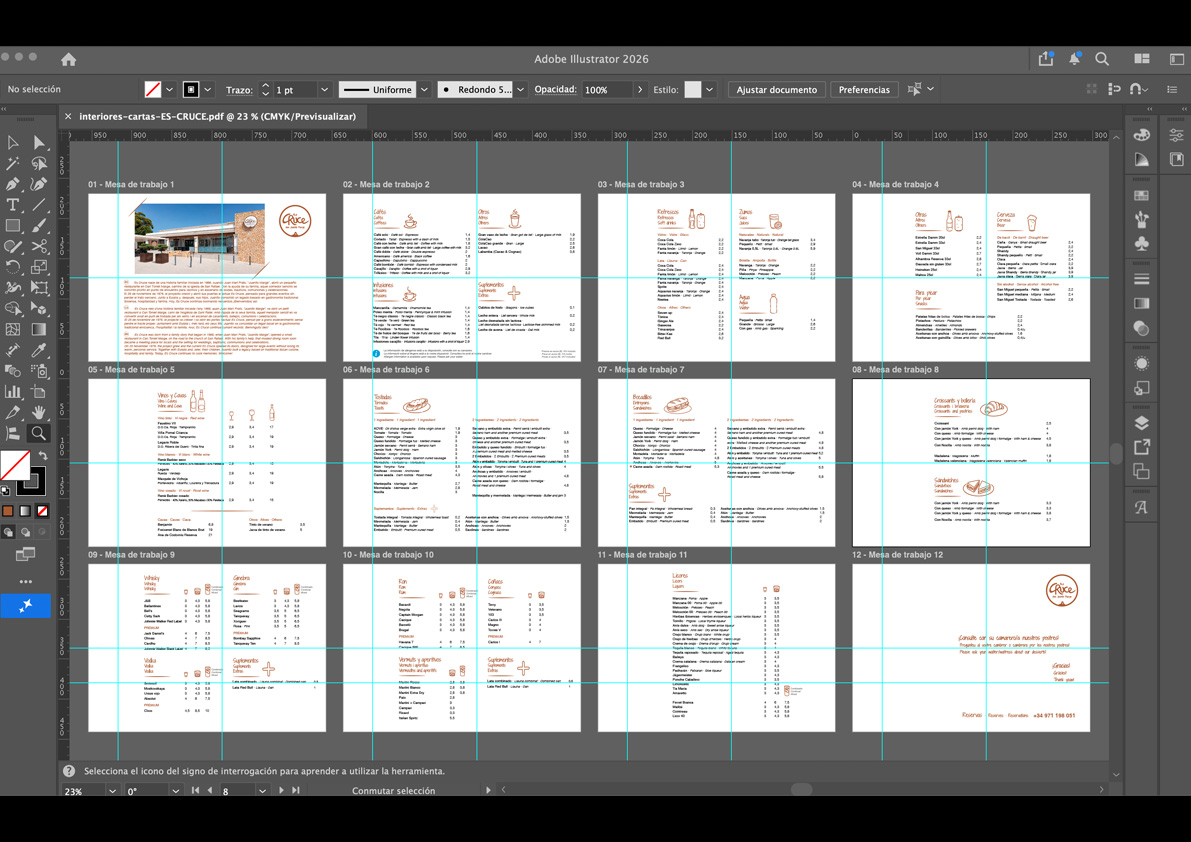This screenshot has width=1191, height=842.
Task: Expand the Opacidad arrow
Action: pyautogui.click(x=640, y=90)
